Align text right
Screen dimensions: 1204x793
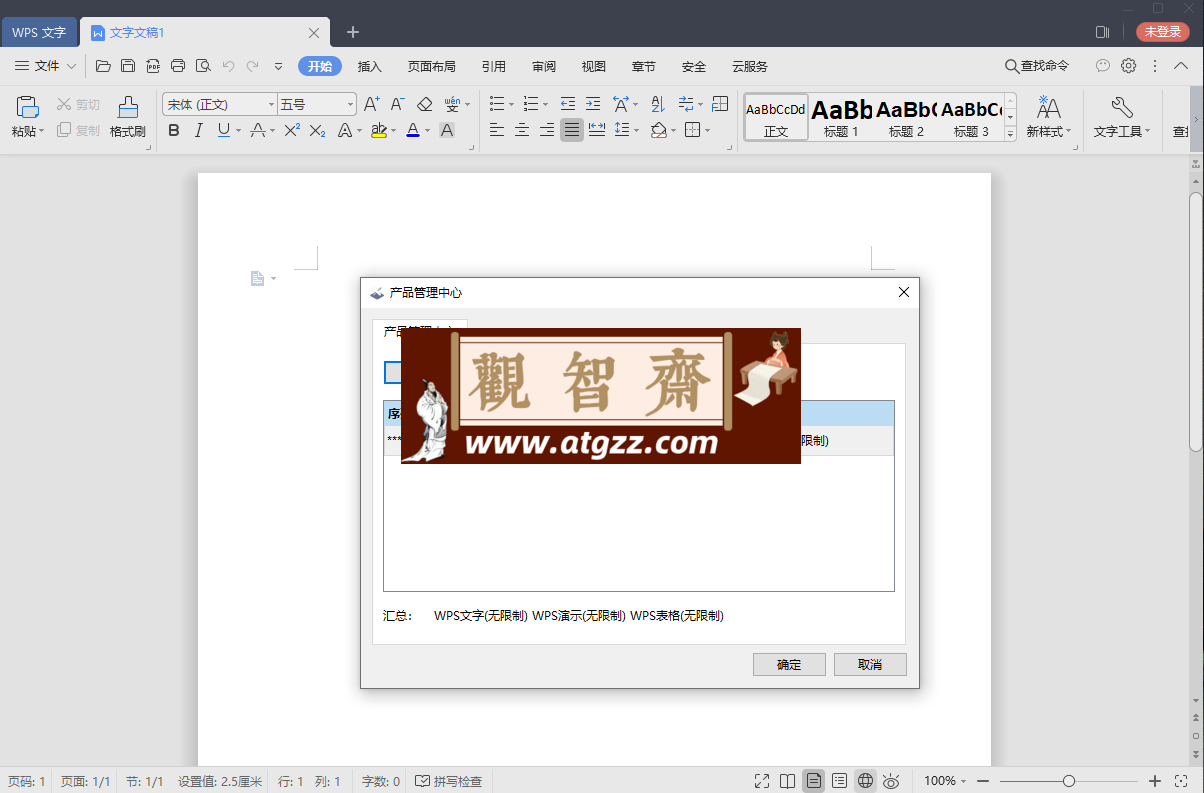[547, 130]
